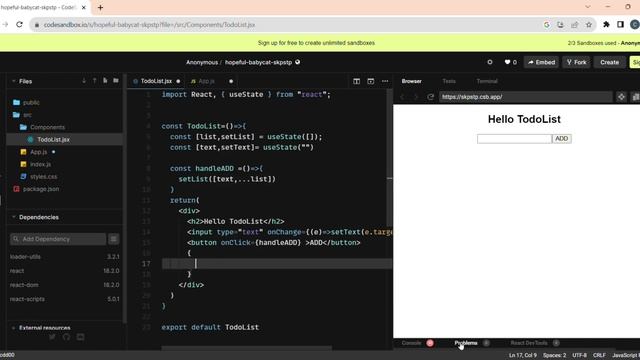The image size is (640, 360).
Task: Share this page from address bar
Action: pyautogui.click(x=574, y=25)
